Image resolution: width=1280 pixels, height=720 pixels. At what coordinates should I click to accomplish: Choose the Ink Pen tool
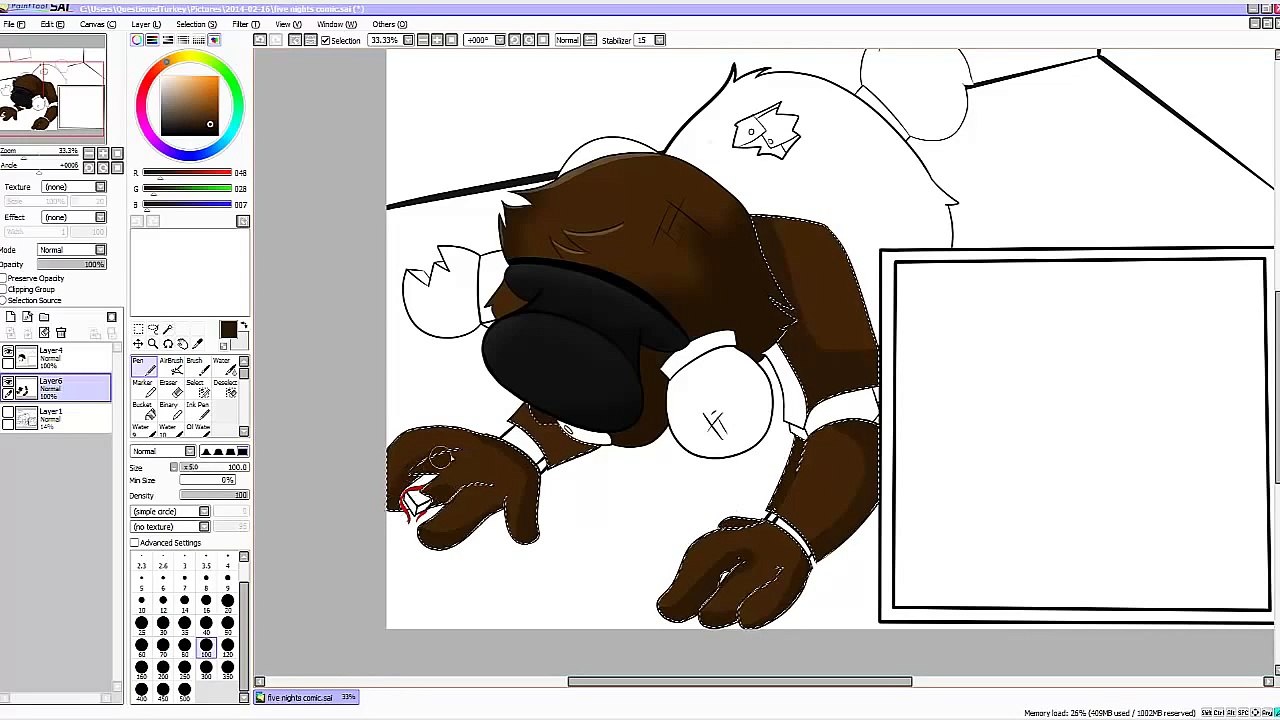click(196, 411)
